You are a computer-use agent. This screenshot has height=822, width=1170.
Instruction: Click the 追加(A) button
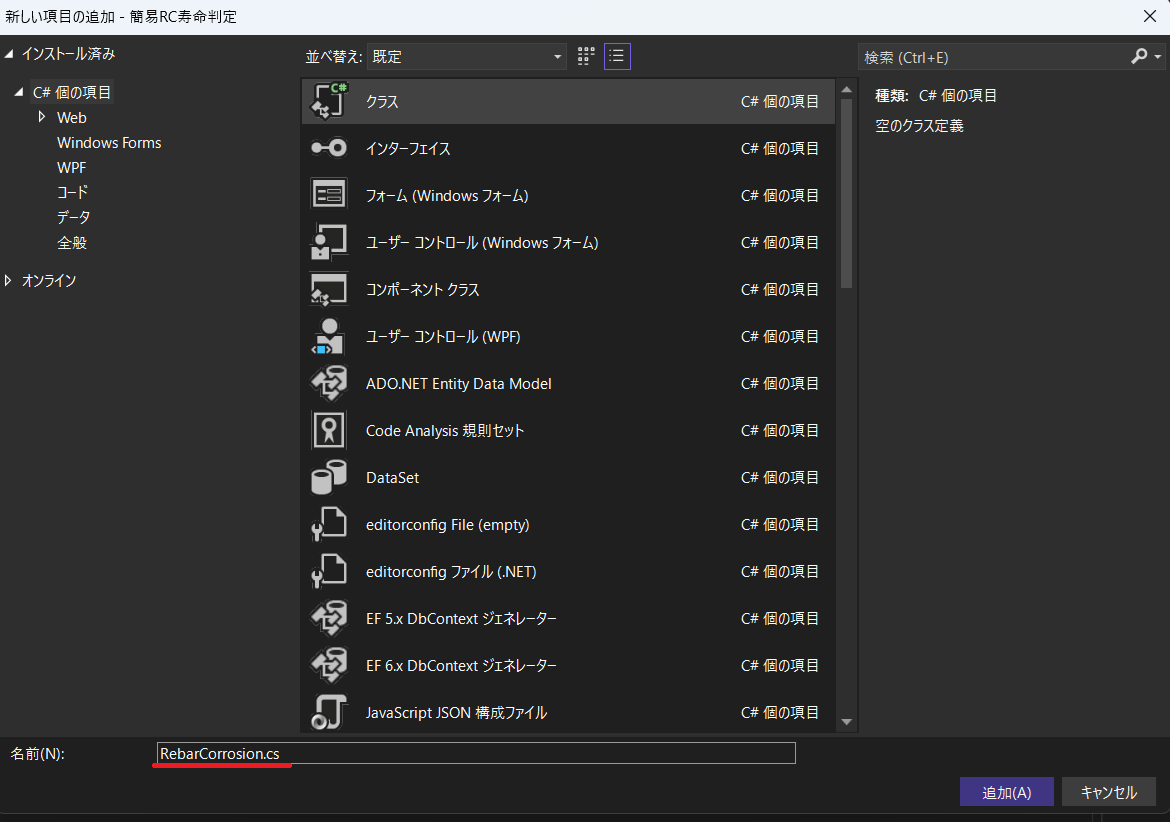1006,792
